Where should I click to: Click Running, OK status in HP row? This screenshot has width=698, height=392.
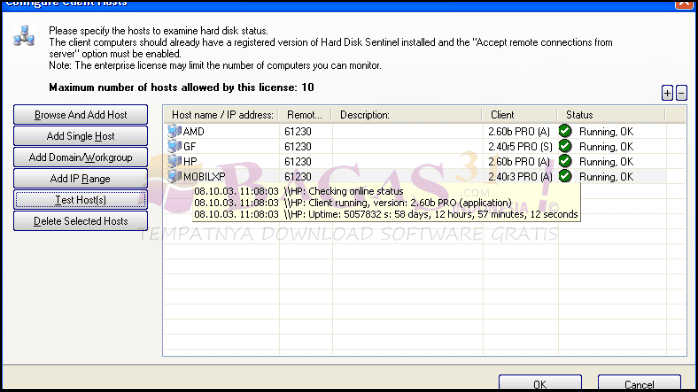coord(606,162)
